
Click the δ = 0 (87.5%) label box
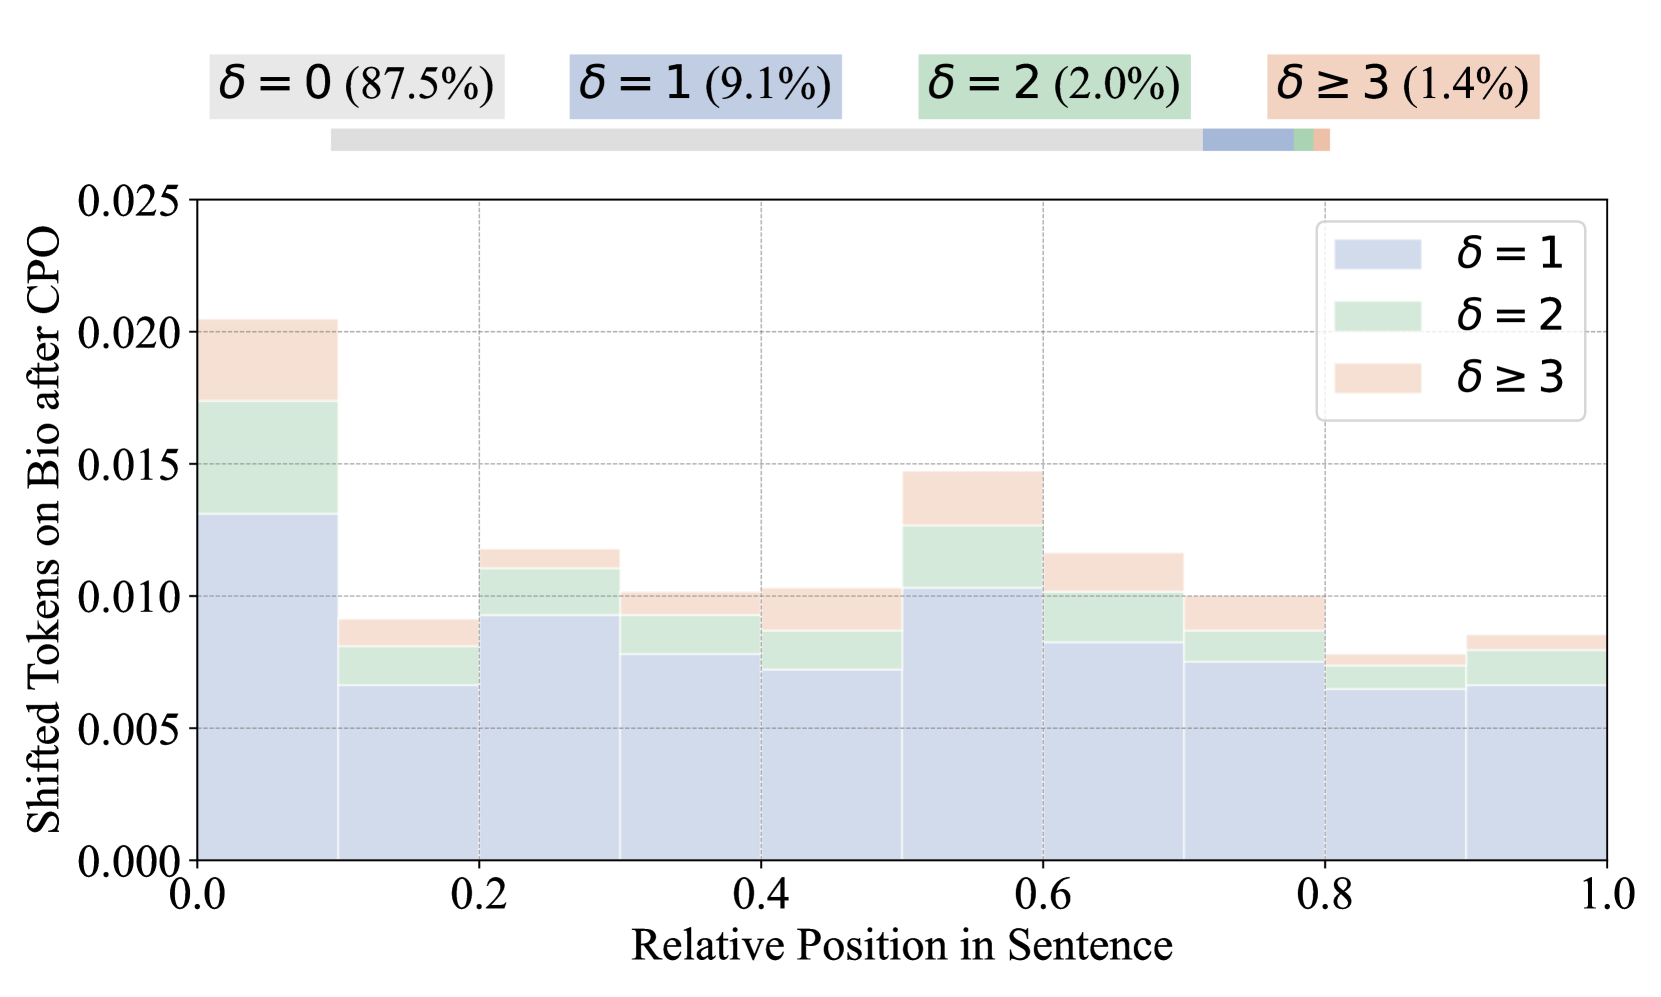(x=356, y=86)
